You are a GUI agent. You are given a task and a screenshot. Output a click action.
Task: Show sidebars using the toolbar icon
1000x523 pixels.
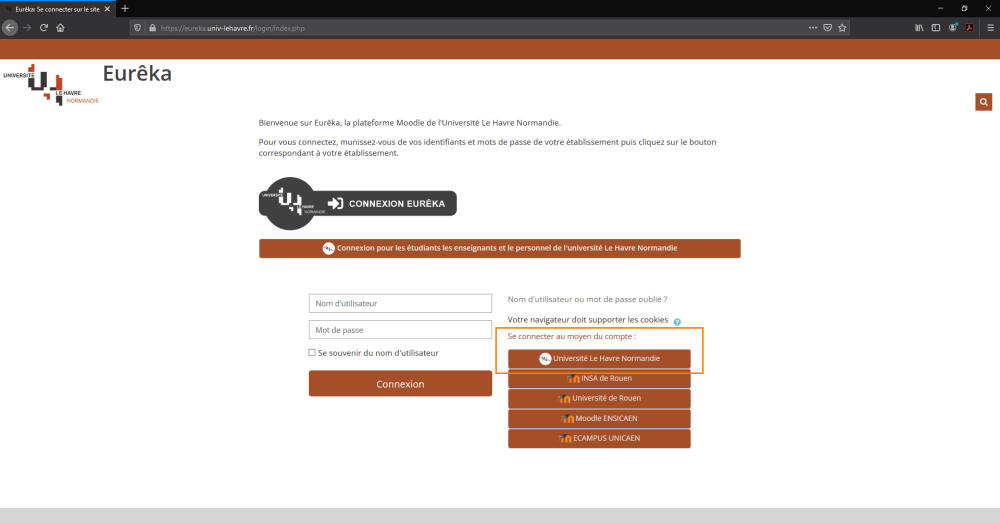(x=937, y=28)
